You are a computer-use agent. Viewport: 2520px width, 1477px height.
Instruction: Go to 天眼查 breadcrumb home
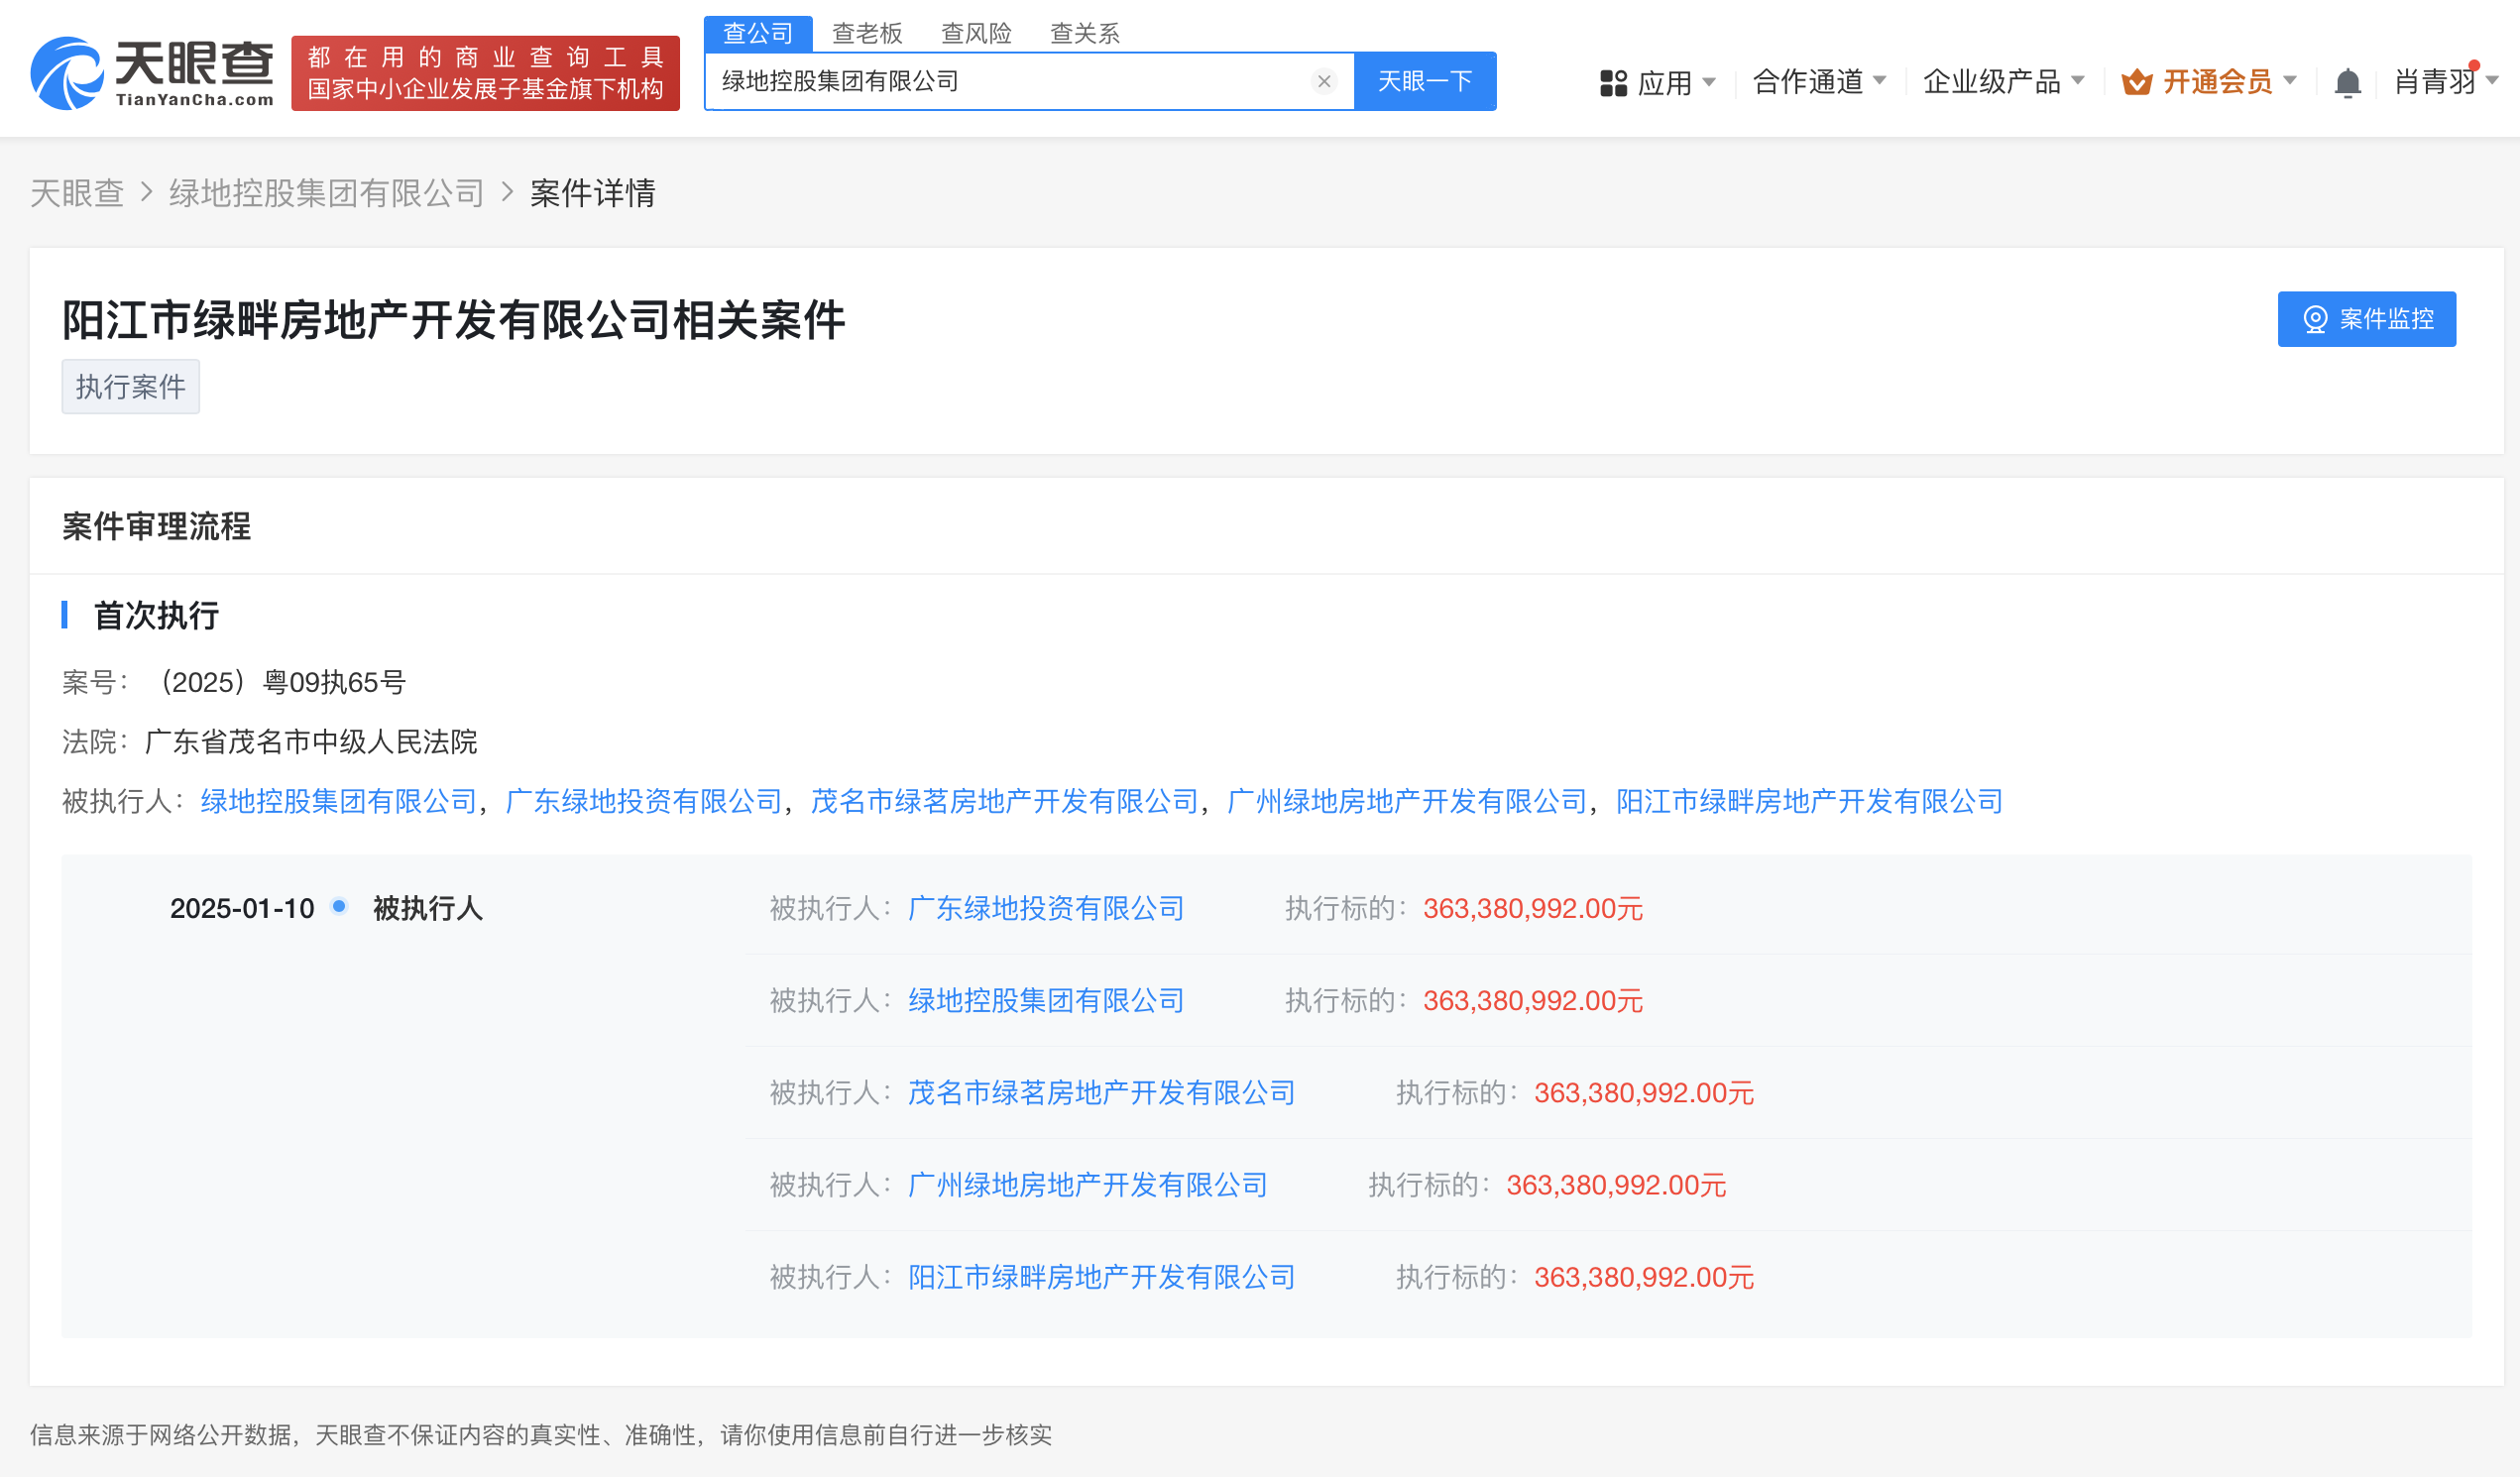click(x=77, y=193)
